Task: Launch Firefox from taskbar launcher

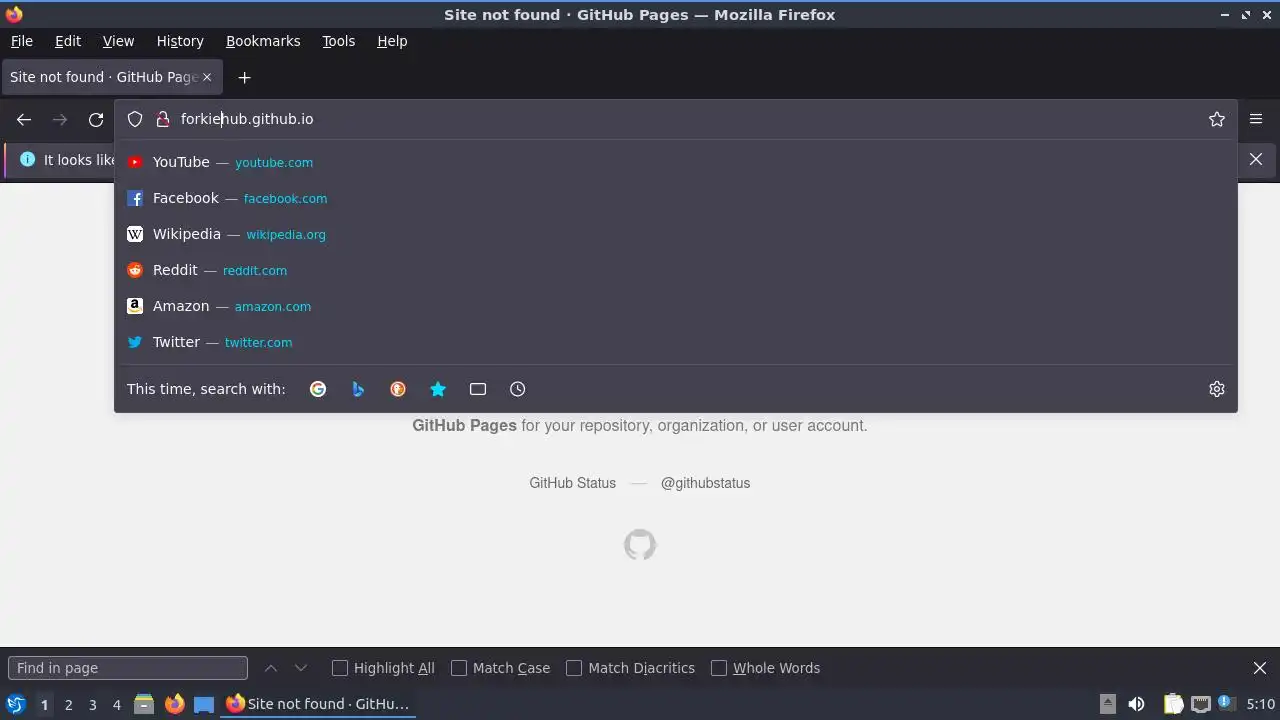Action: tap(174, 704)
